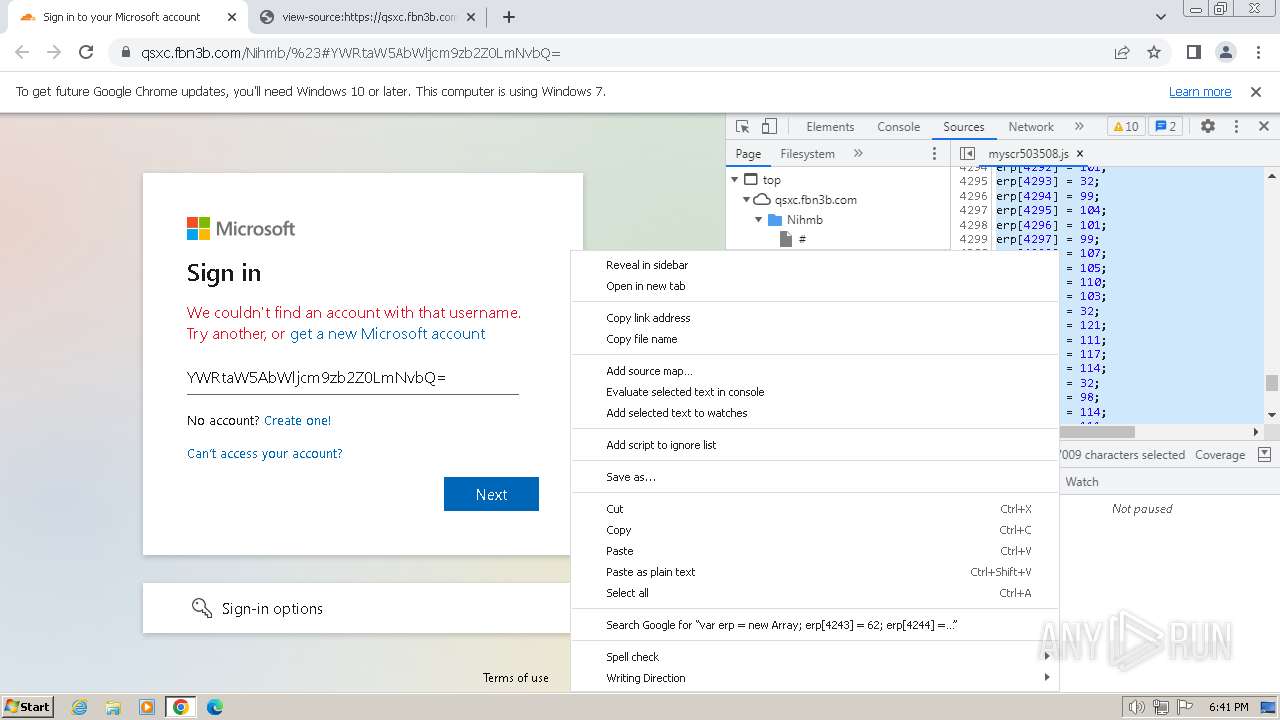Click the Create one! link
The image size is (1280, 720).
297,421
